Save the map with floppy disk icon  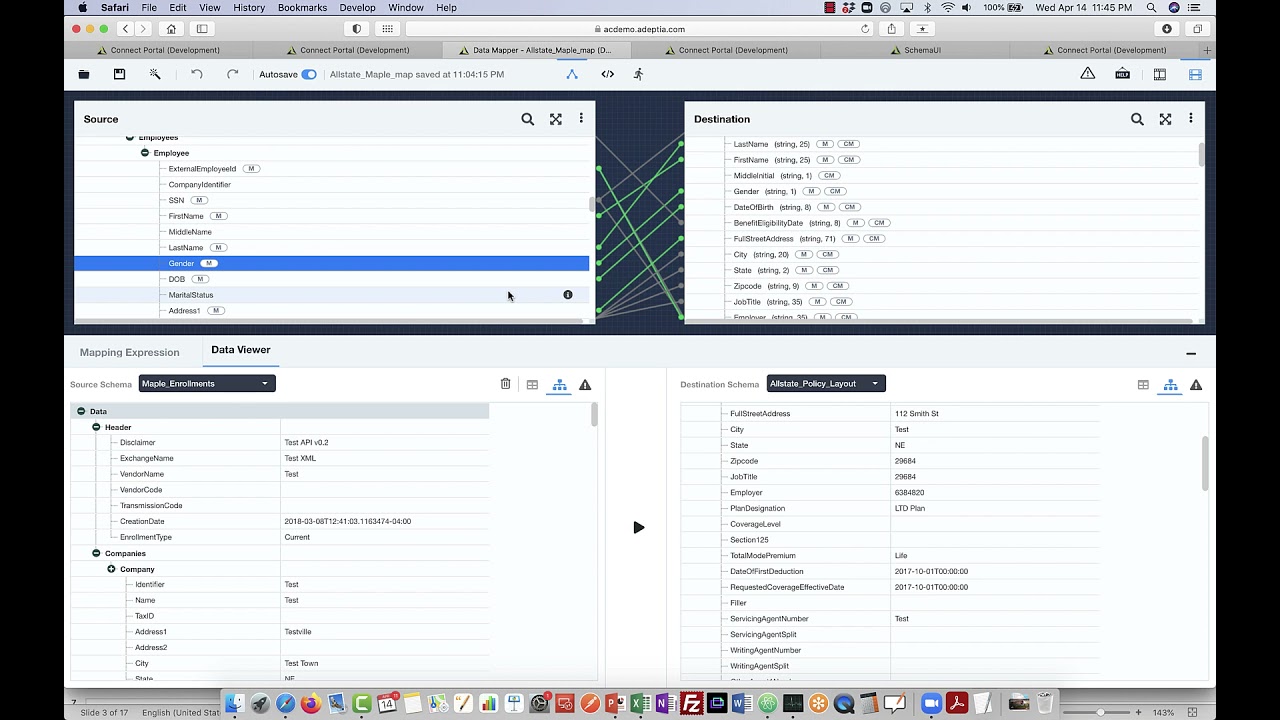point(119,74)
